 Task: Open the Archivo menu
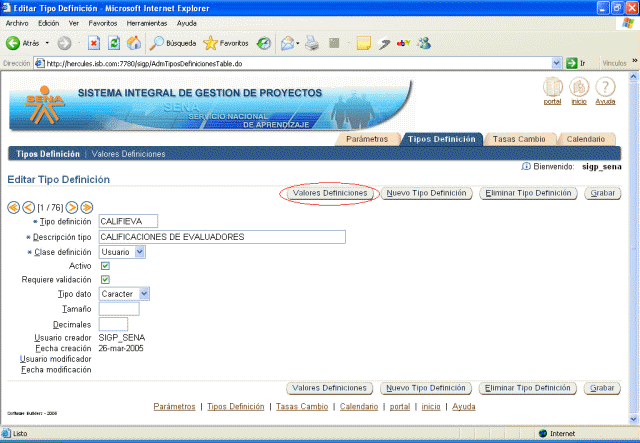click(17, 23)
